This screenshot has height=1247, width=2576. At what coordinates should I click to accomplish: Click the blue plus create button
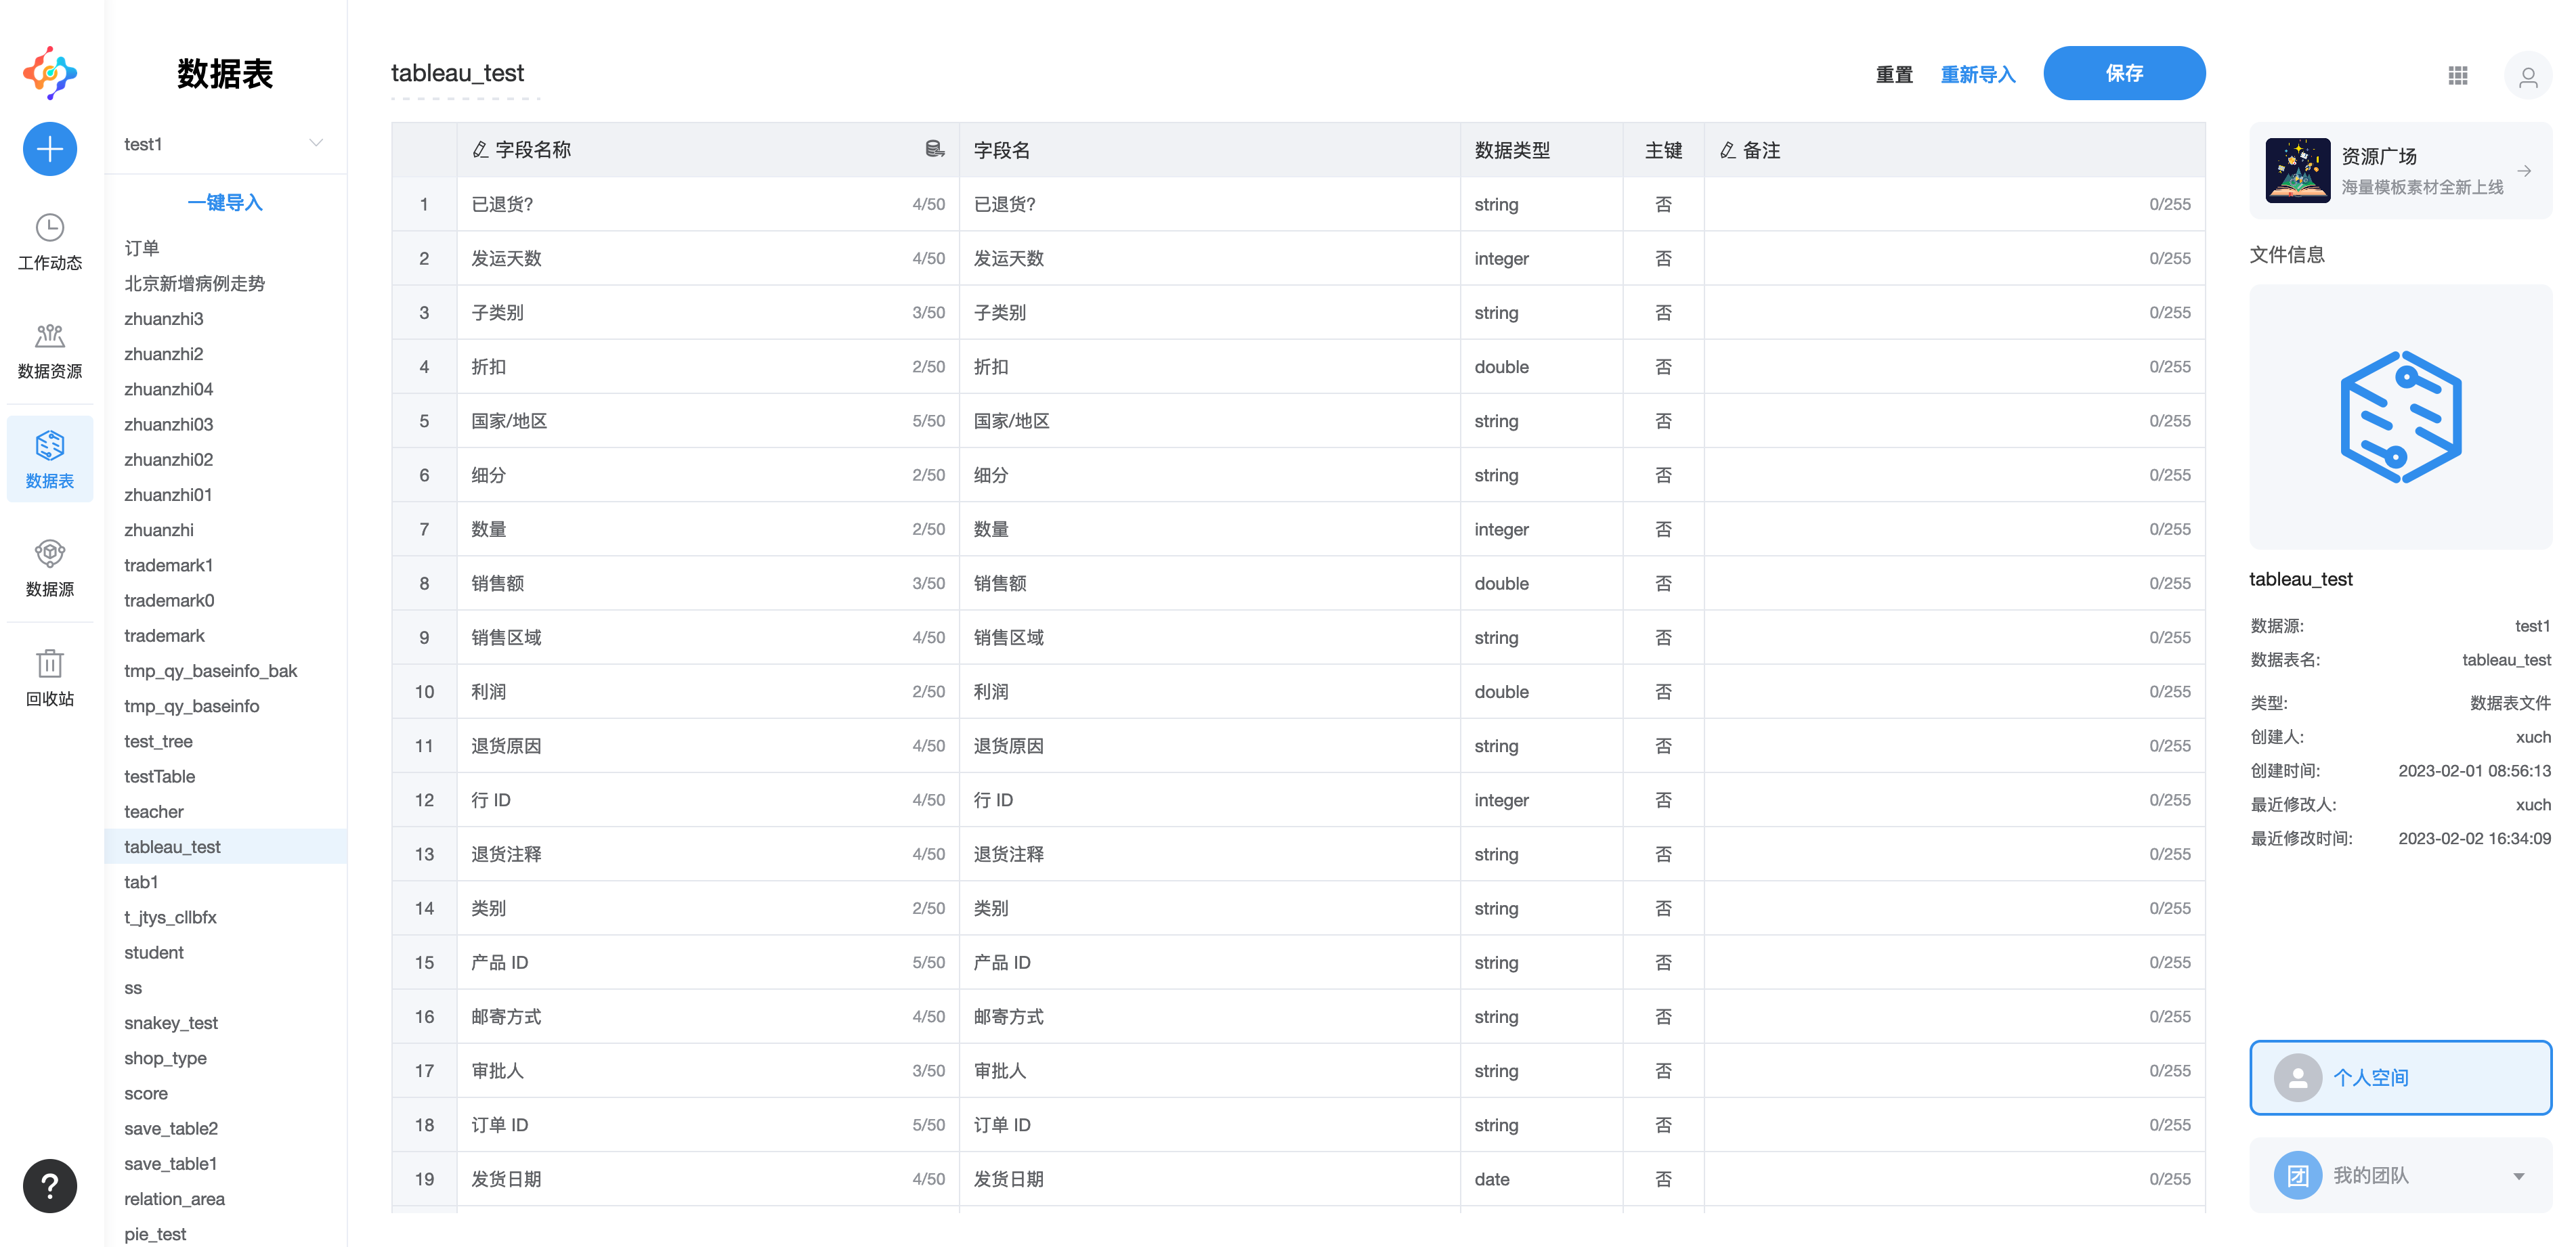50,149
